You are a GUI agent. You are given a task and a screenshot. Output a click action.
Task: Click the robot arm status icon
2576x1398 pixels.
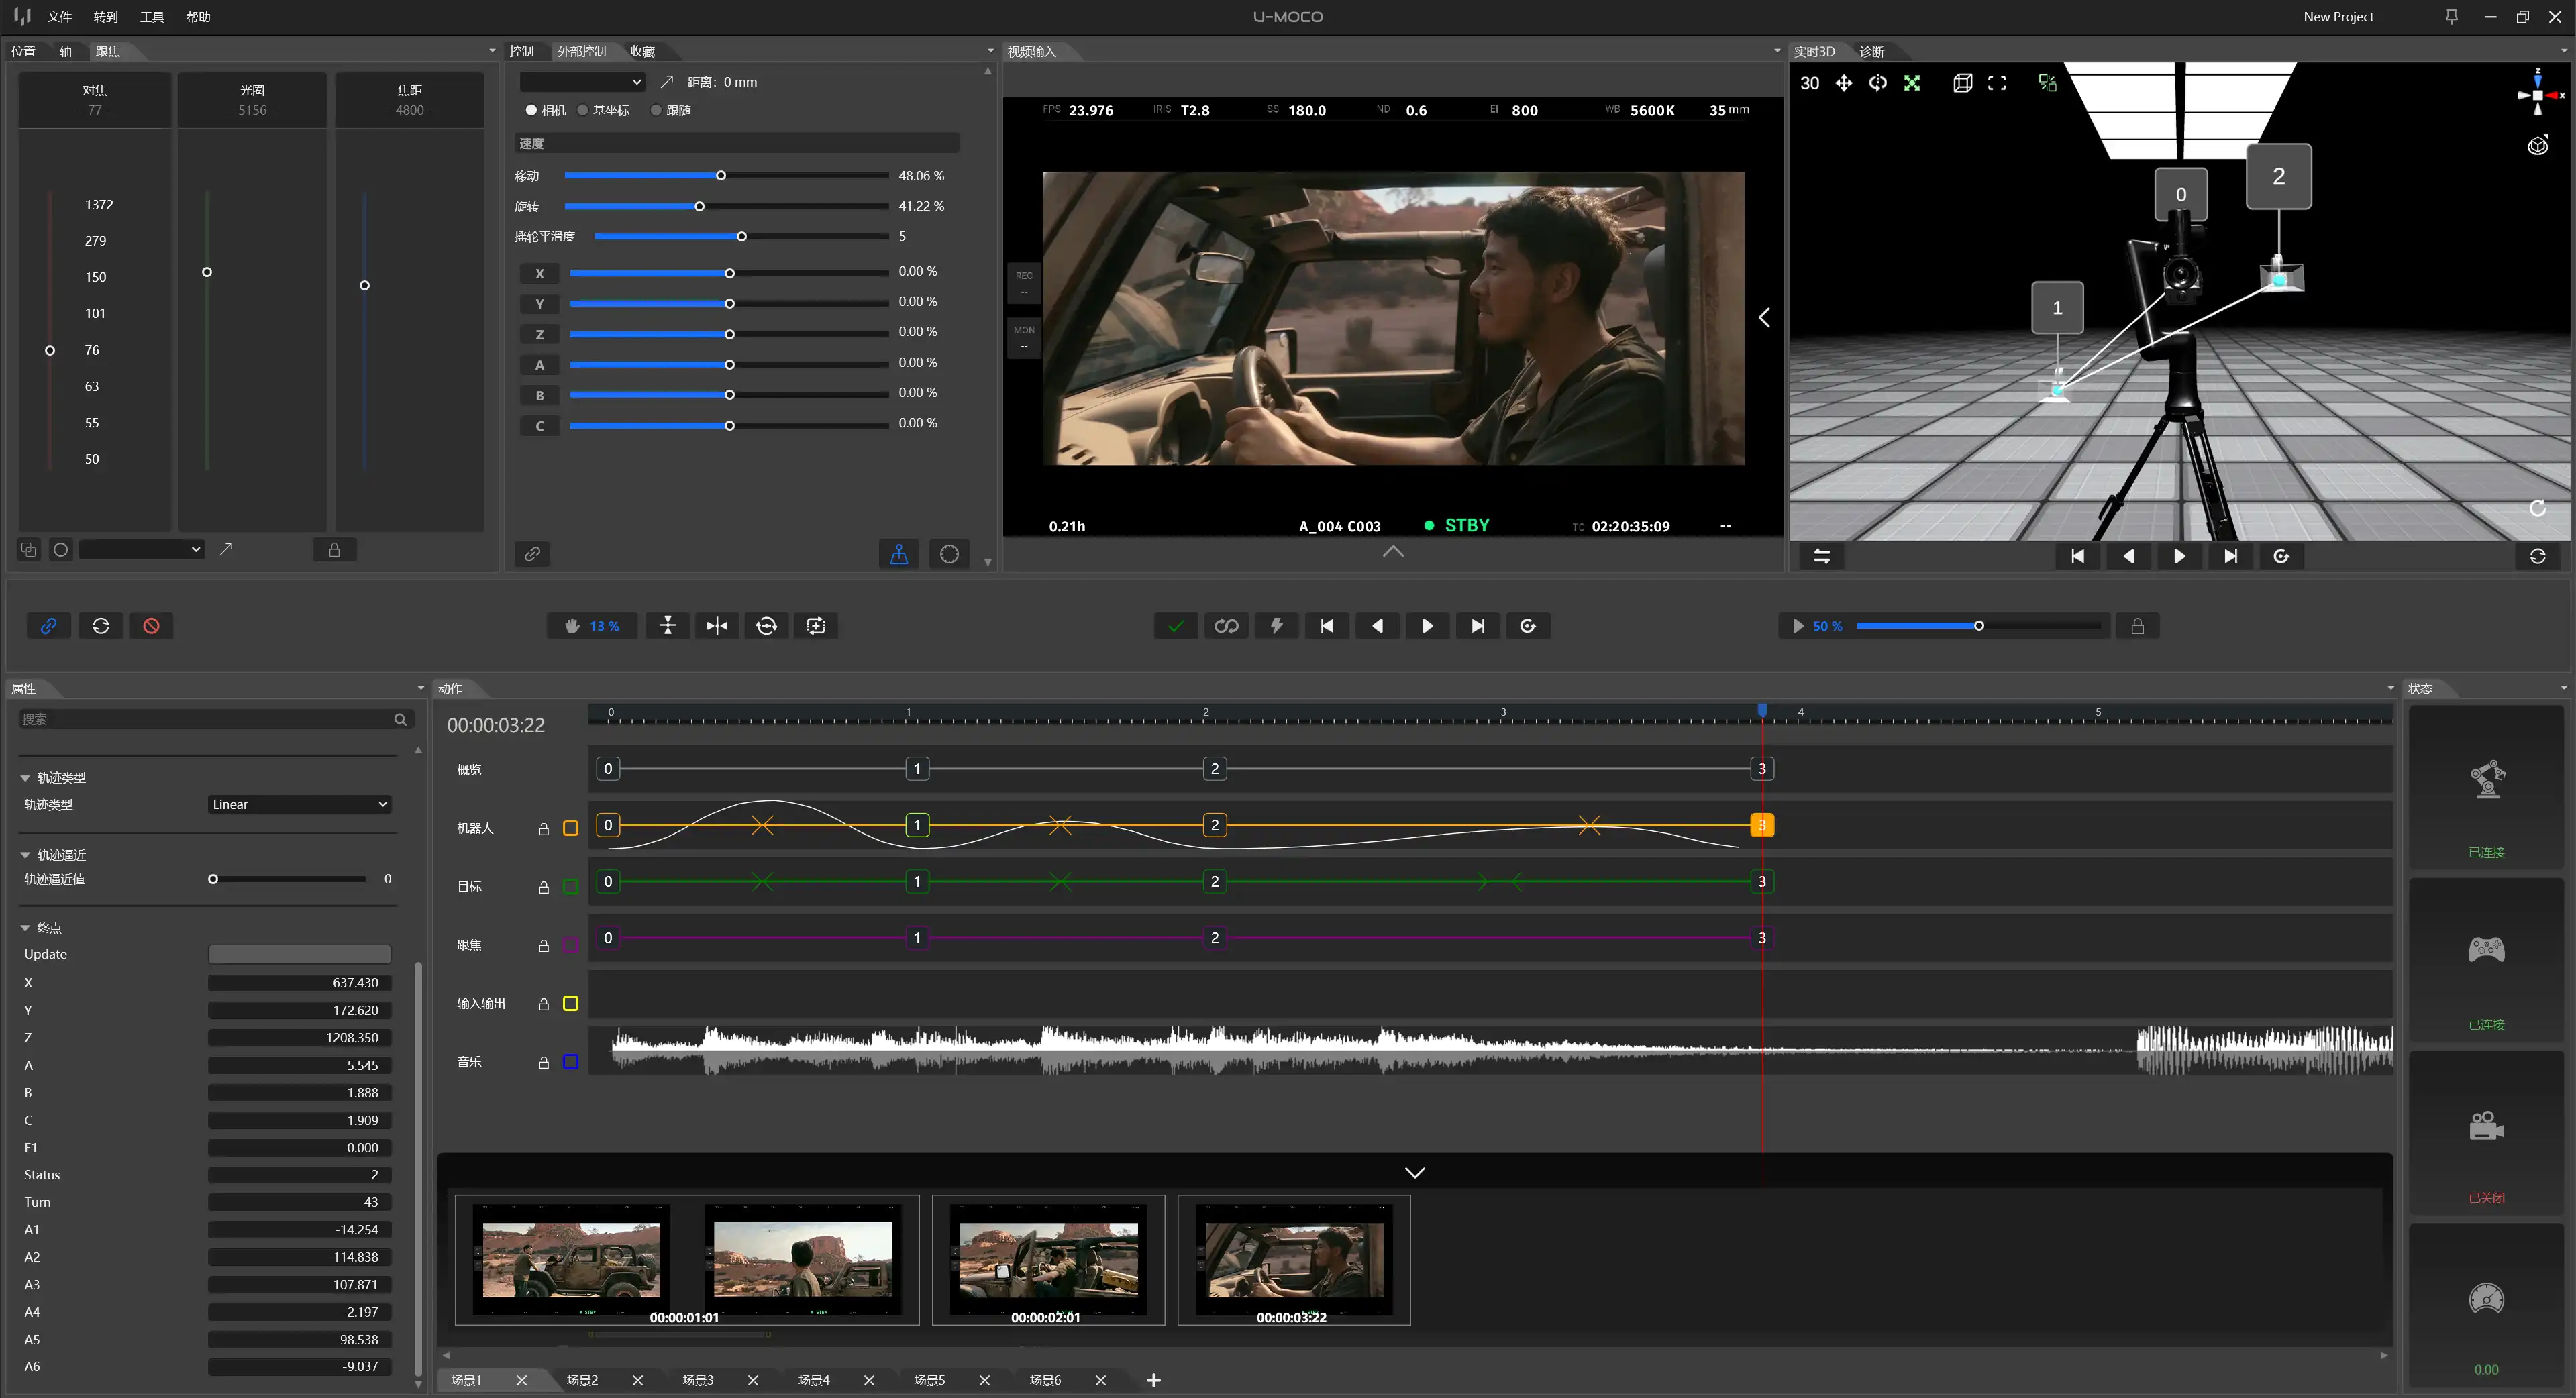(x=2487, y=779)
